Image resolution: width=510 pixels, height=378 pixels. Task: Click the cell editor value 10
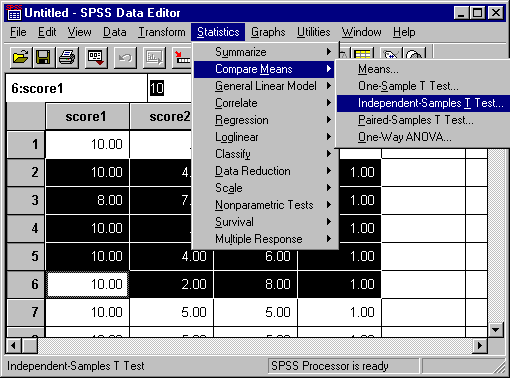pos(157,88)
